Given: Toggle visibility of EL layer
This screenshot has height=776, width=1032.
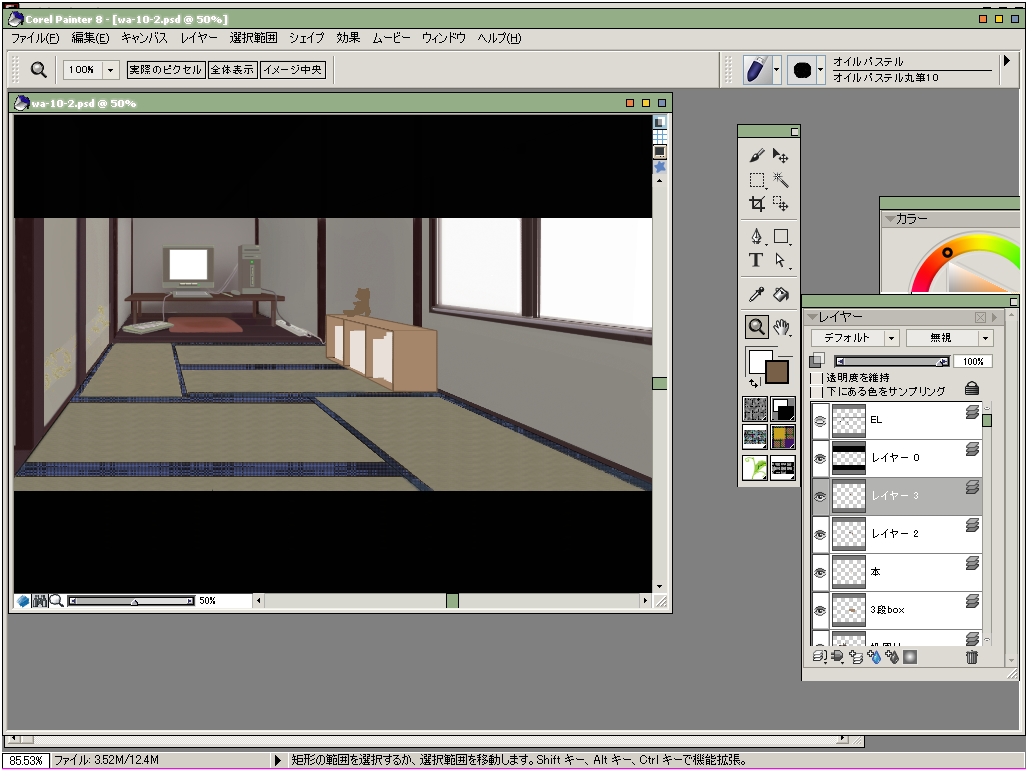Looking at the screenshot, I should [x=820, y=421].
